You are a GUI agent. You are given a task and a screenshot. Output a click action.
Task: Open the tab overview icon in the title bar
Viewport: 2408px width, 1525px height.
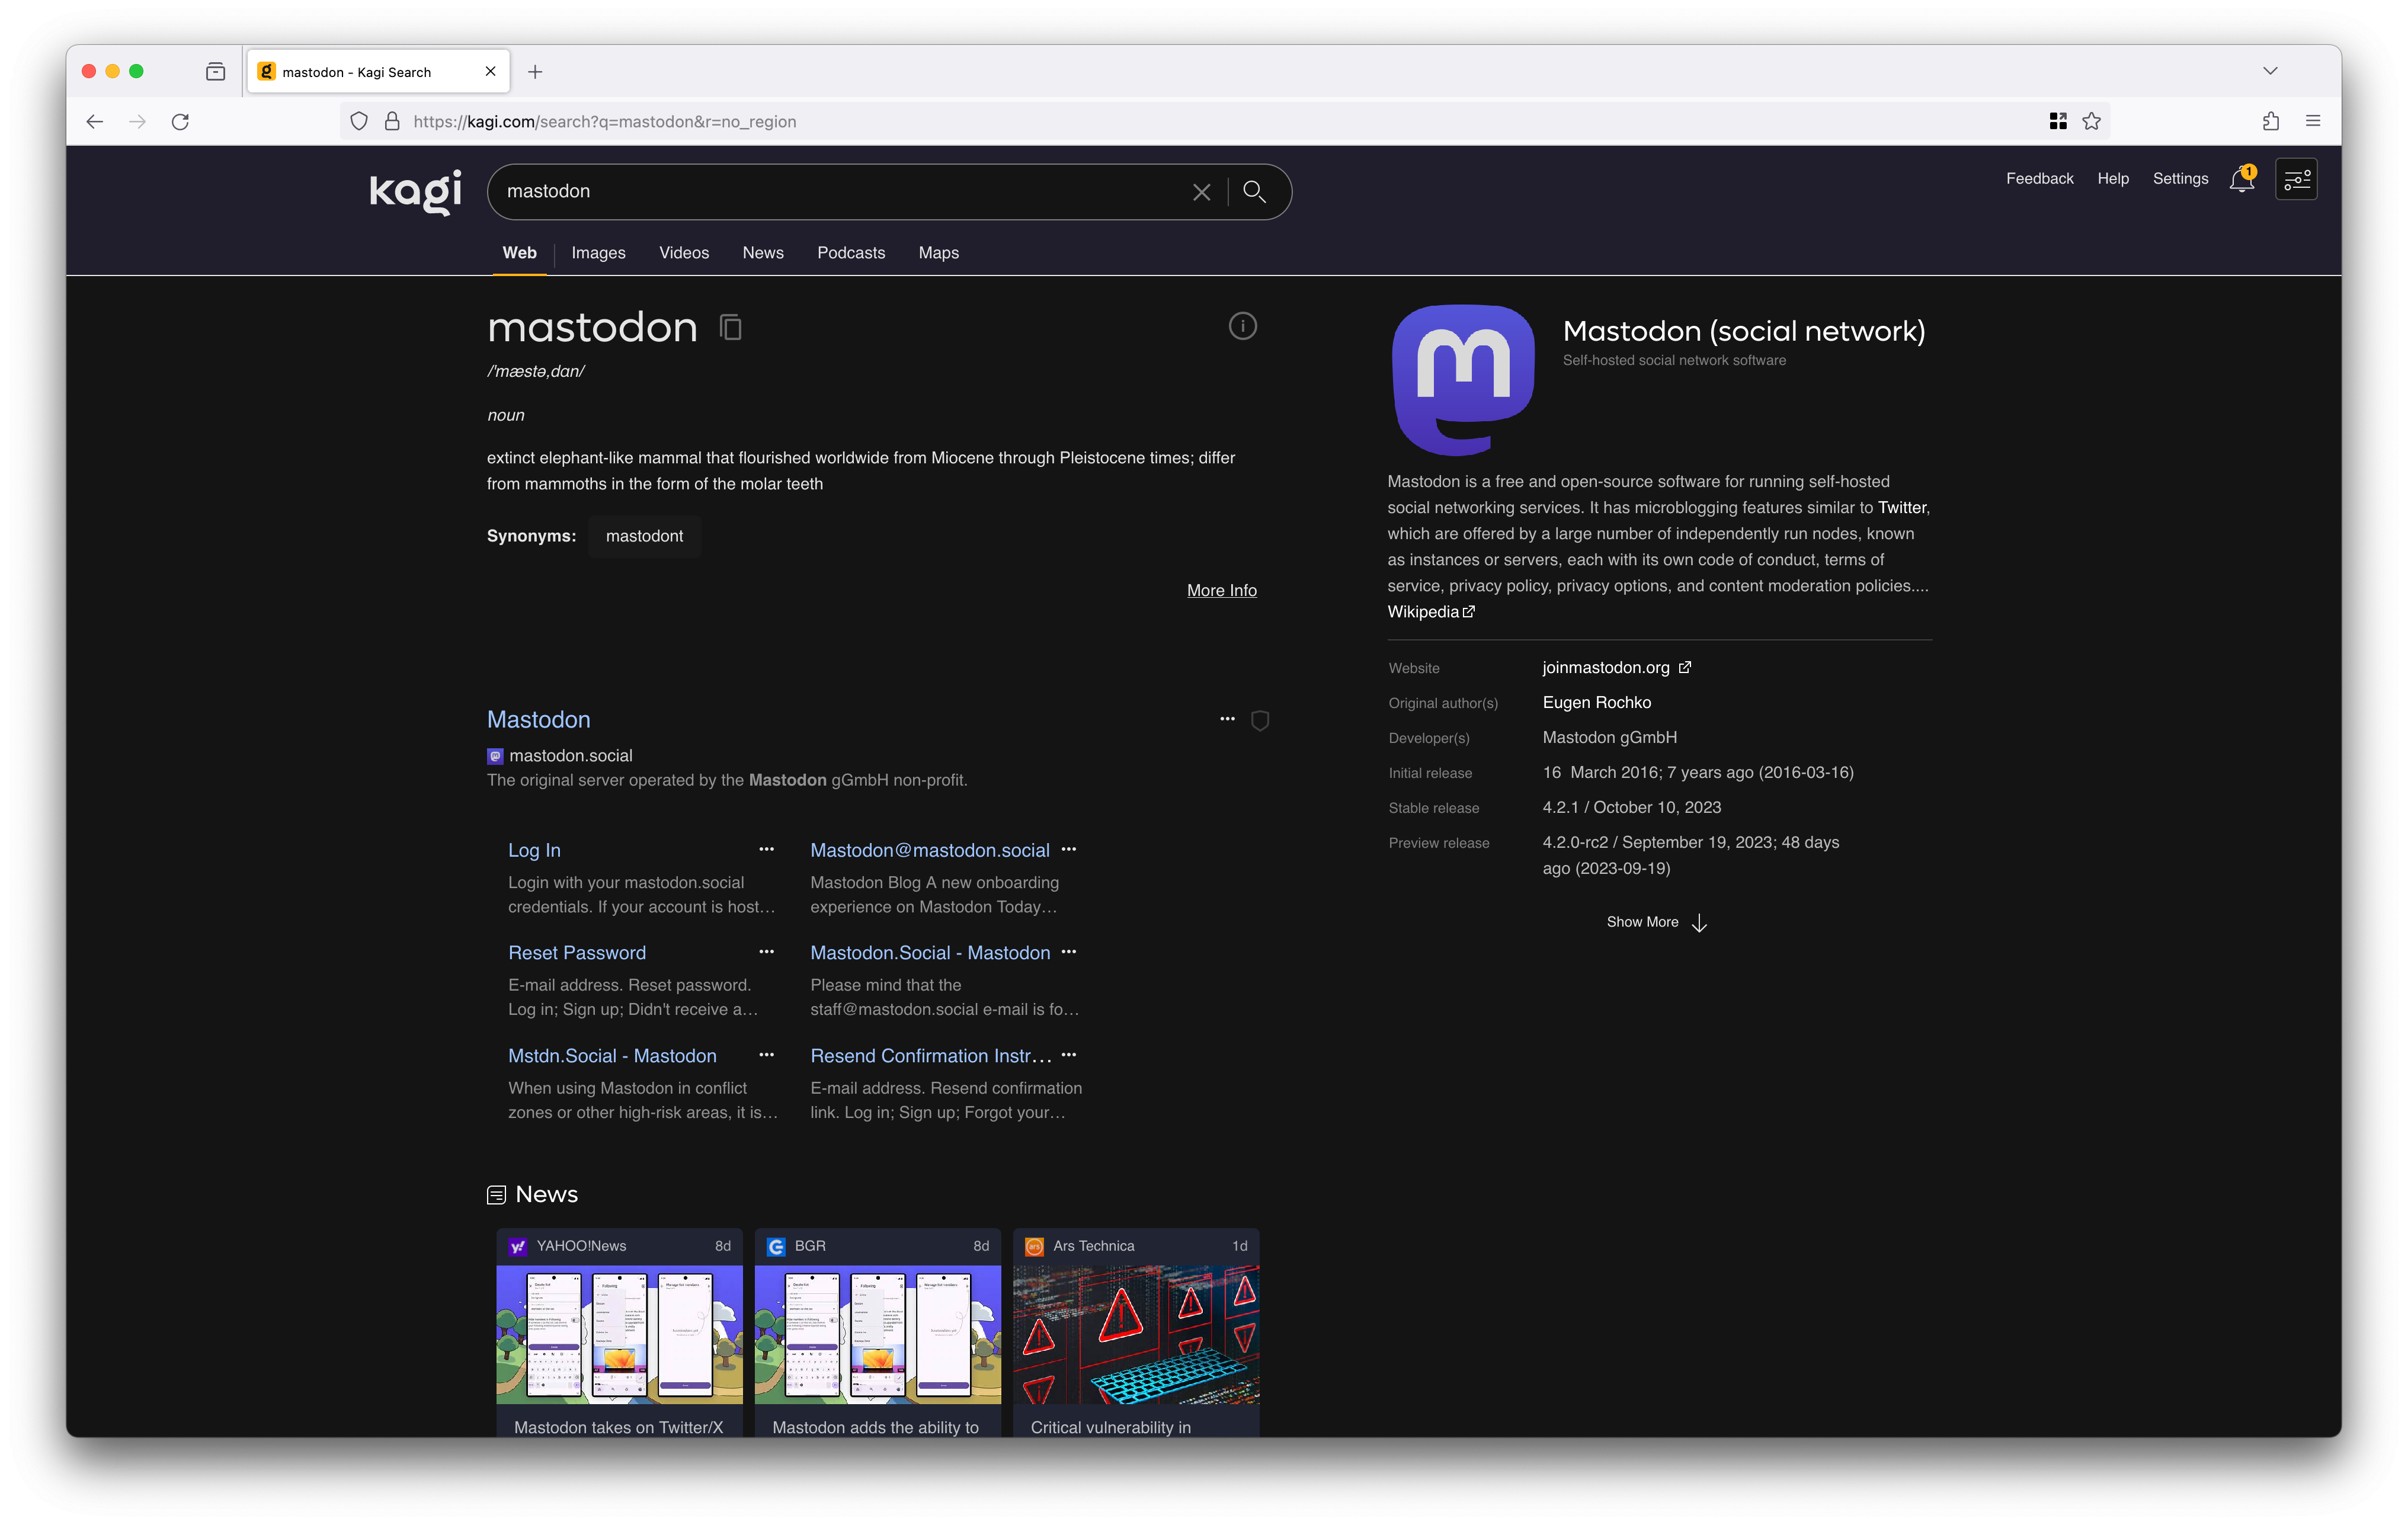215,72
